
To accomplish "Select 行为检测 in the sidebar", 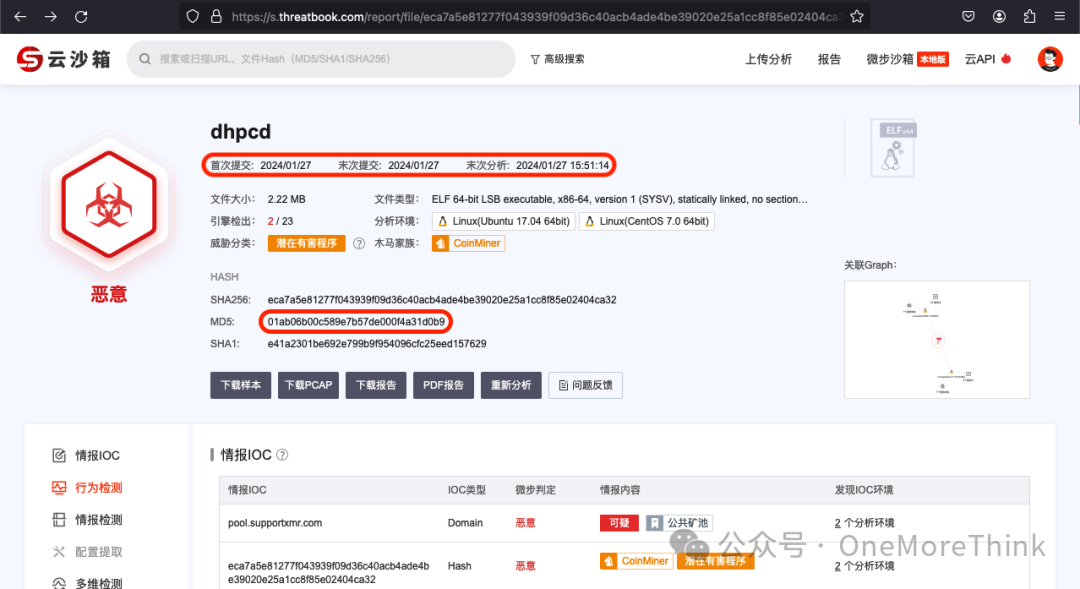I will (87, 488).
